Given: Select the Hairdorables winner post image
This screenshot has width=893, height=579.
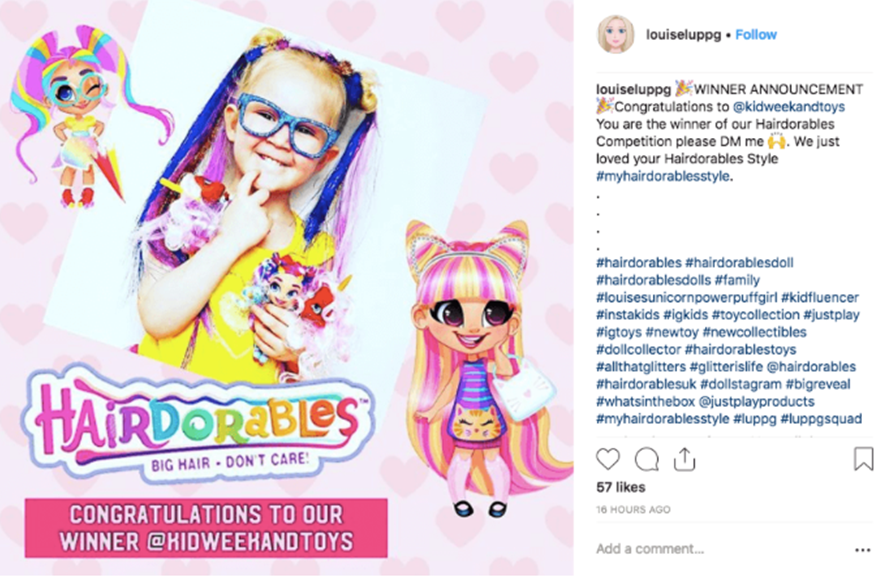Looking at the screenshot, I should click(x=286, y=288).
